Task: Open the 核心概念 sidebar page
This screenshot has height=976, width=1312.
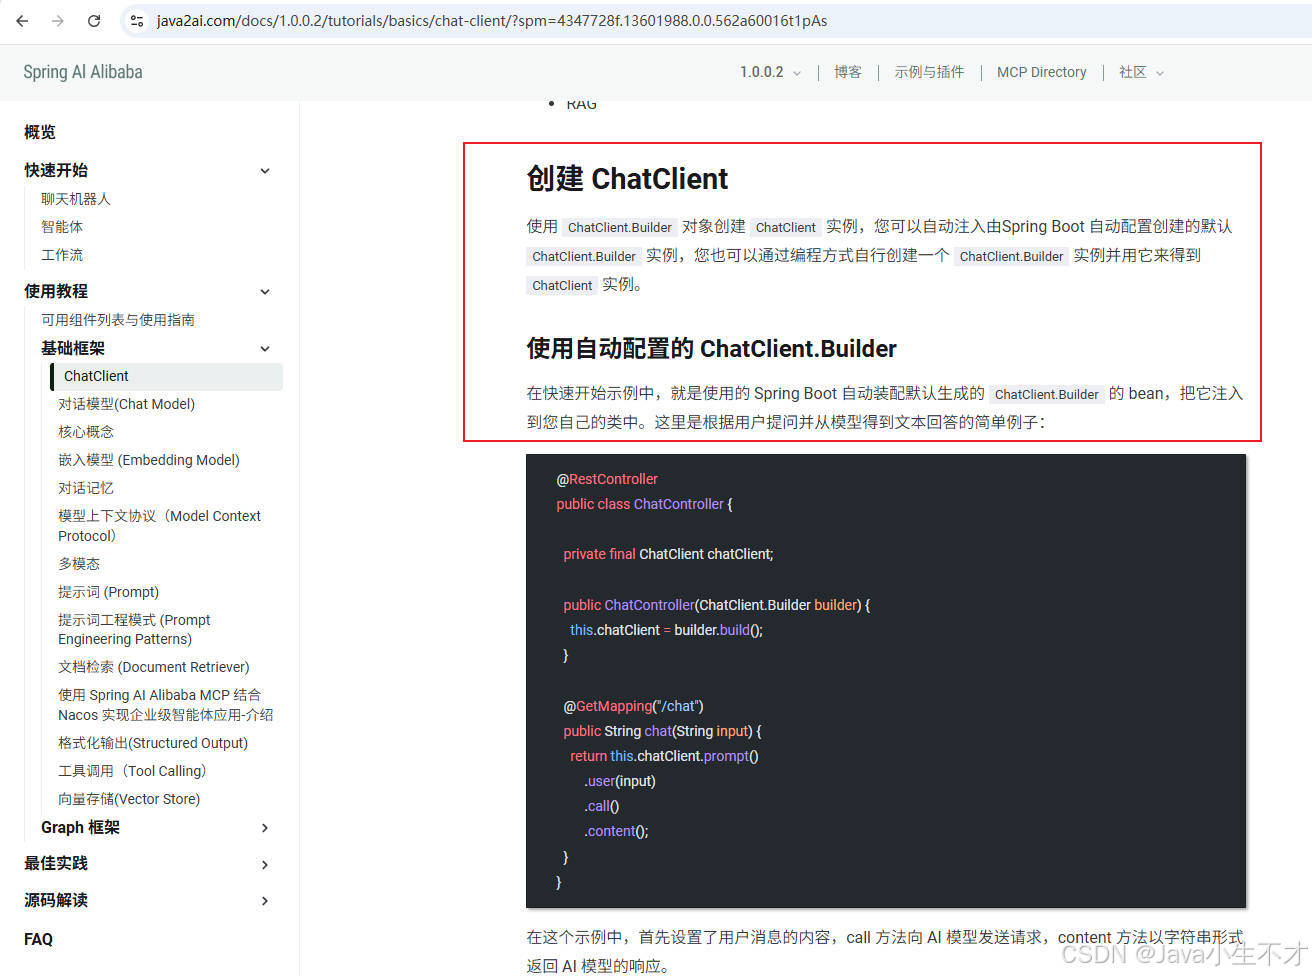Action: [x=86, y=432]
